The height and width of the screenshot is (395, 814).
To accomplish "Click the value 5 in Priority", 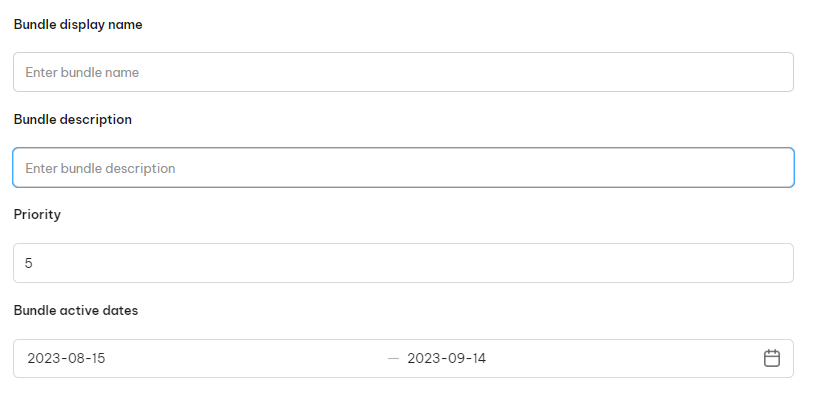I will (x=29, y=263).
